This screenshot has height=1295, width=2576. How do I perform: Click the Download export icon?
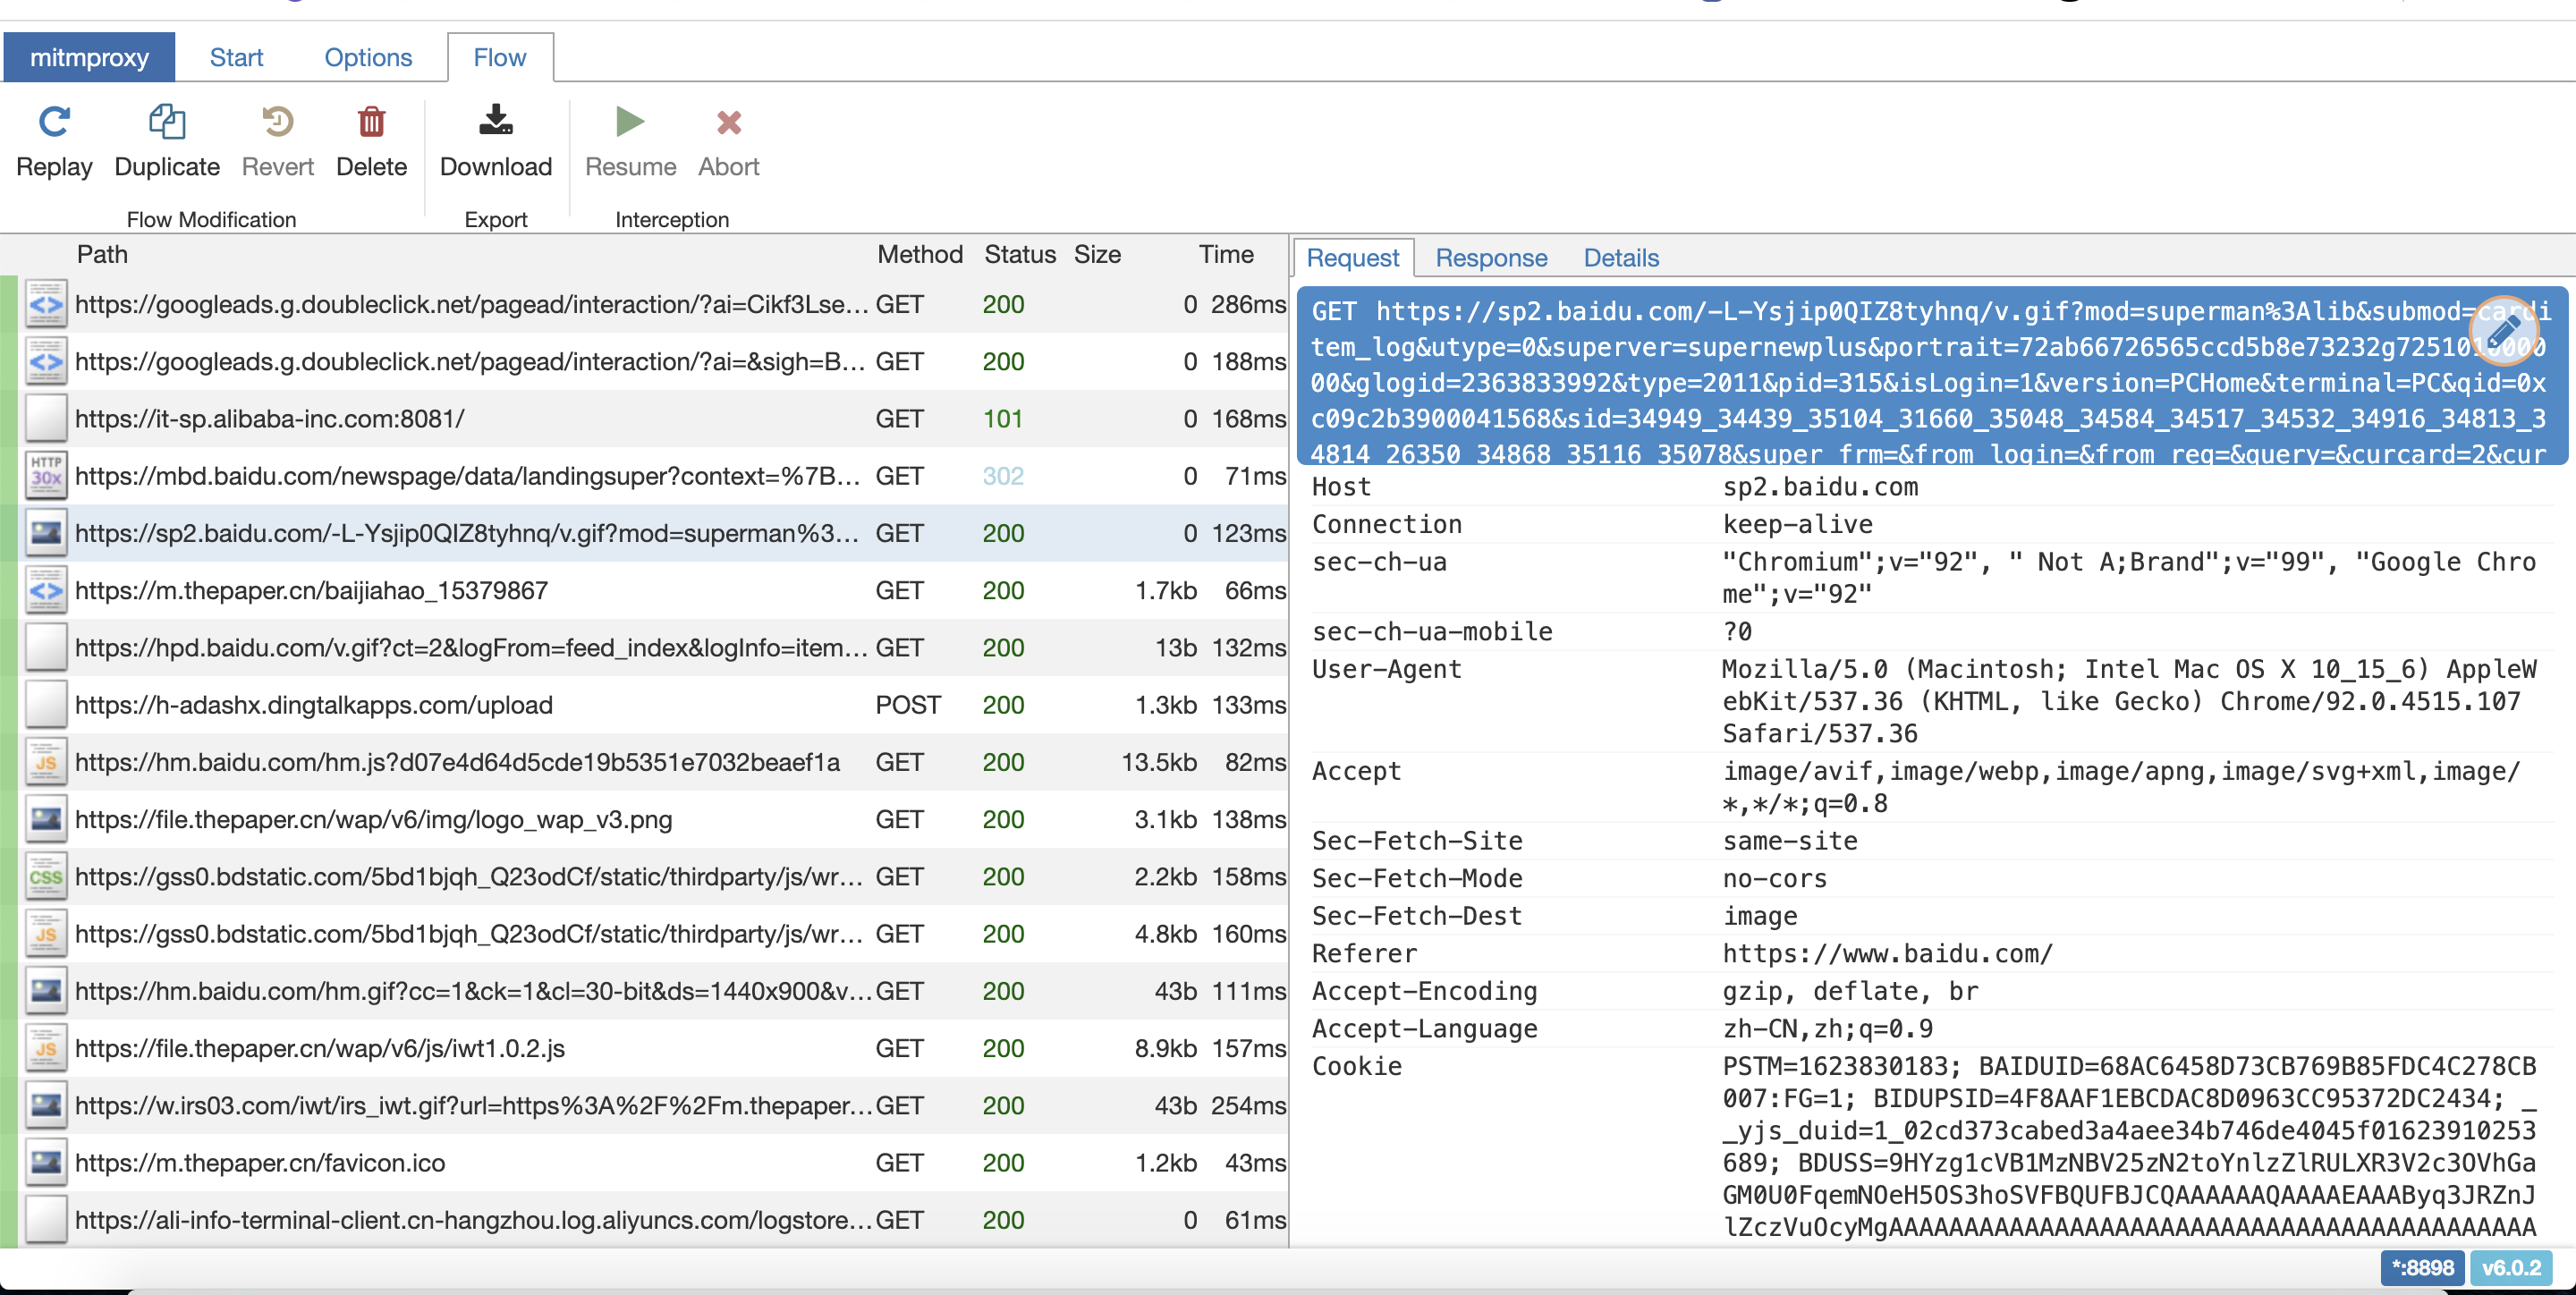point(495,120)
